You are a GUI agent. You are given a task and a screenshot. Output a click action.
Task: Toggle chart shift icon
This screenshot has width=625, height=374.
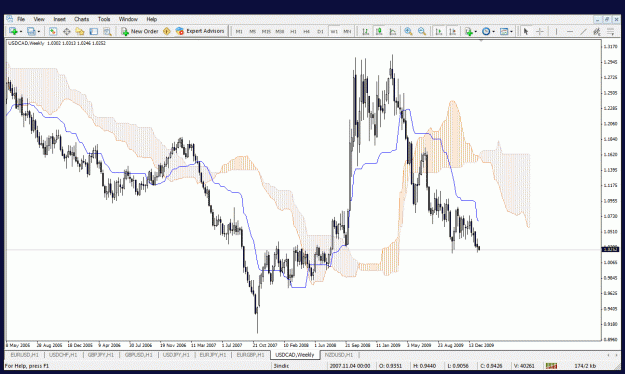pos(452,31)
